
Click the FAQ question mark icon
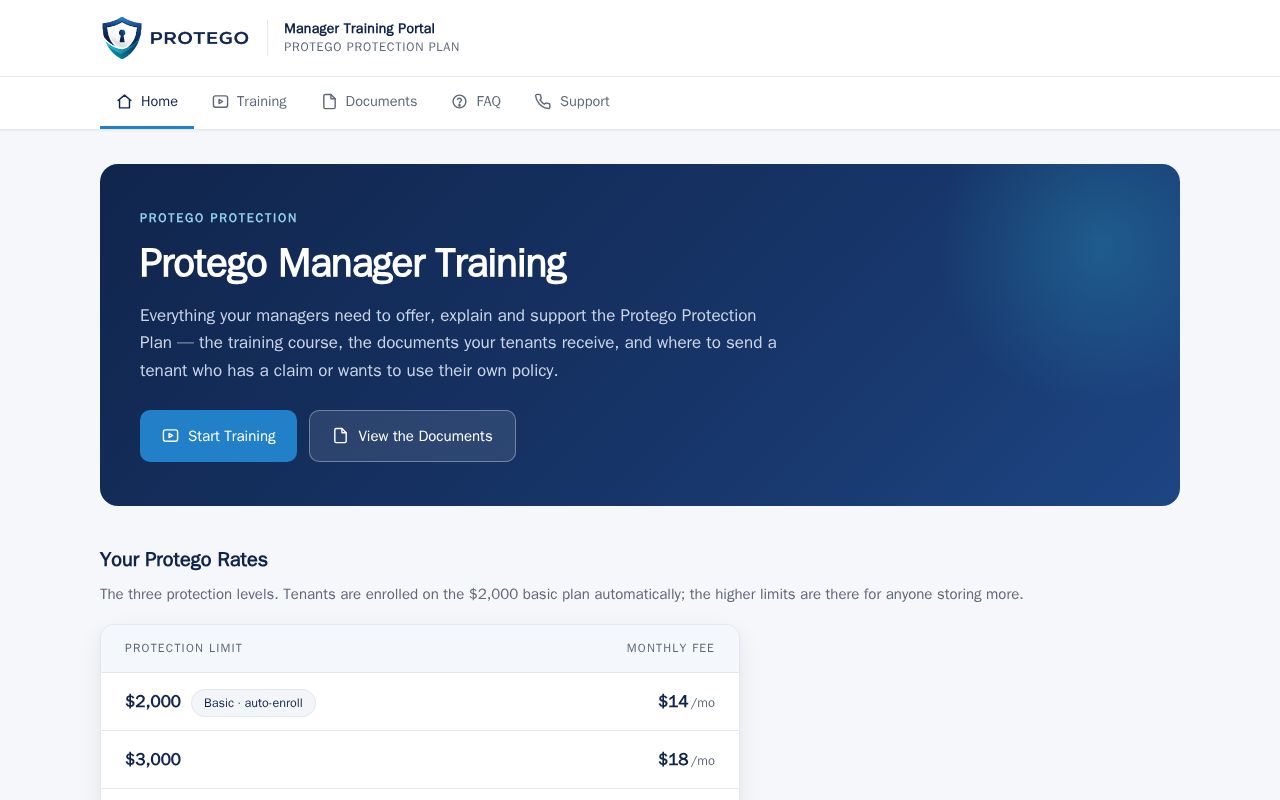[x=460, y=102]
